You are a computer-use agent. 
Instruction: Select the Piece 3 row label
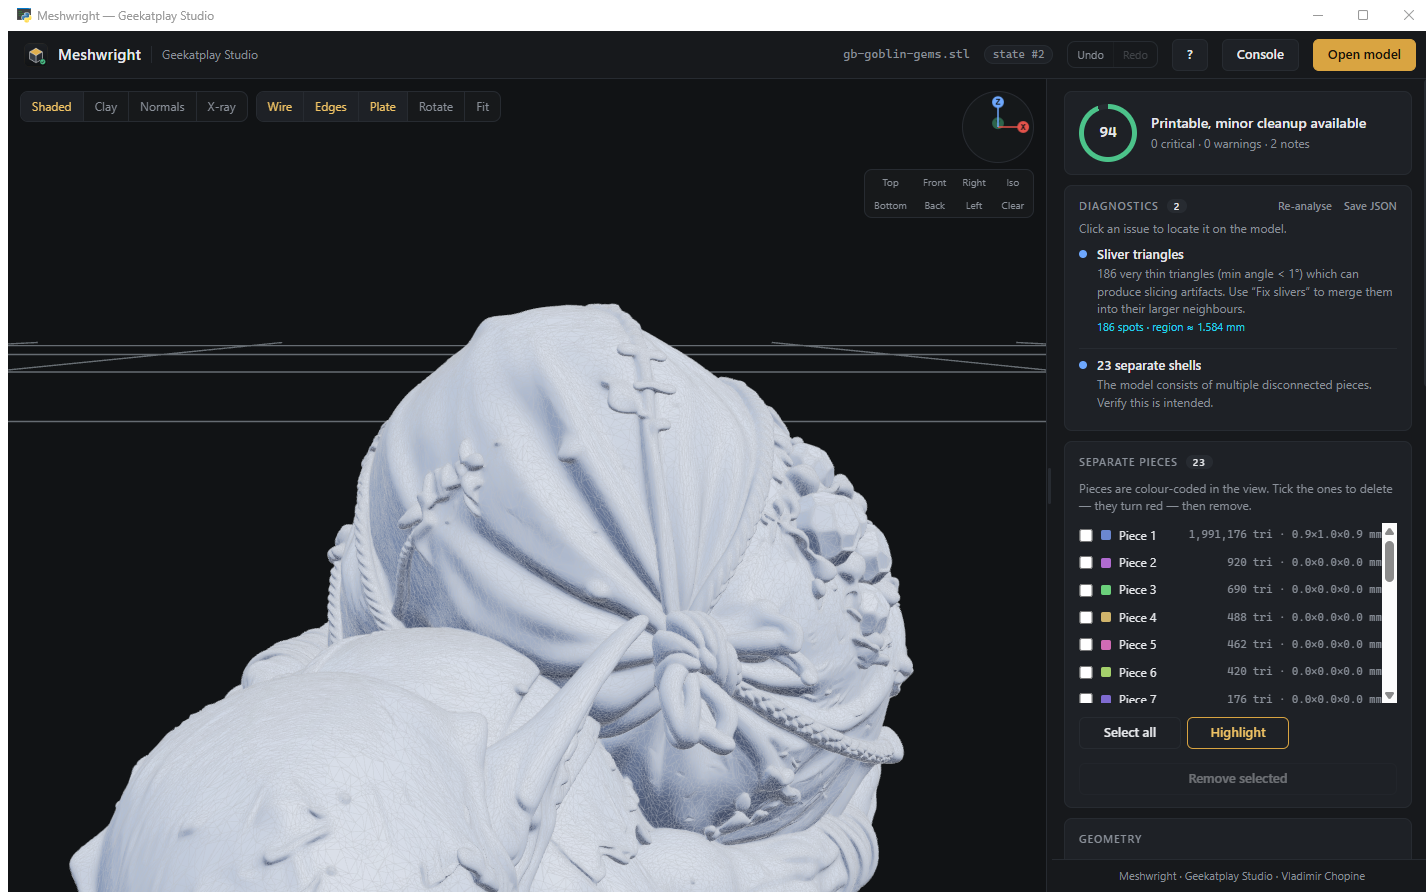1137,590
